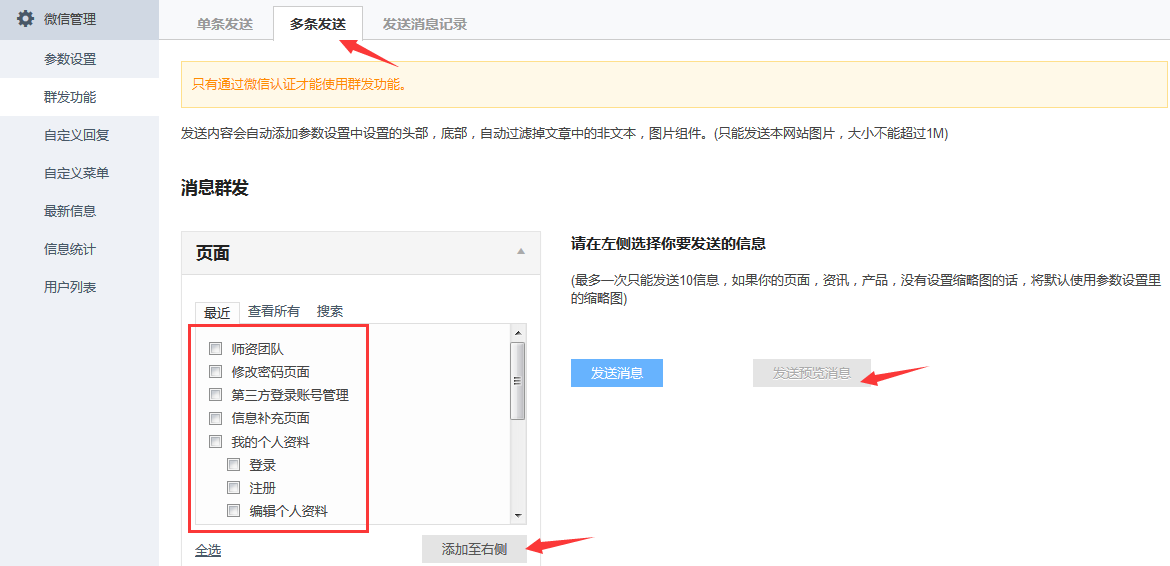Click the page list scrollbar thumb
1170x566 pixels.
(517, 381)
